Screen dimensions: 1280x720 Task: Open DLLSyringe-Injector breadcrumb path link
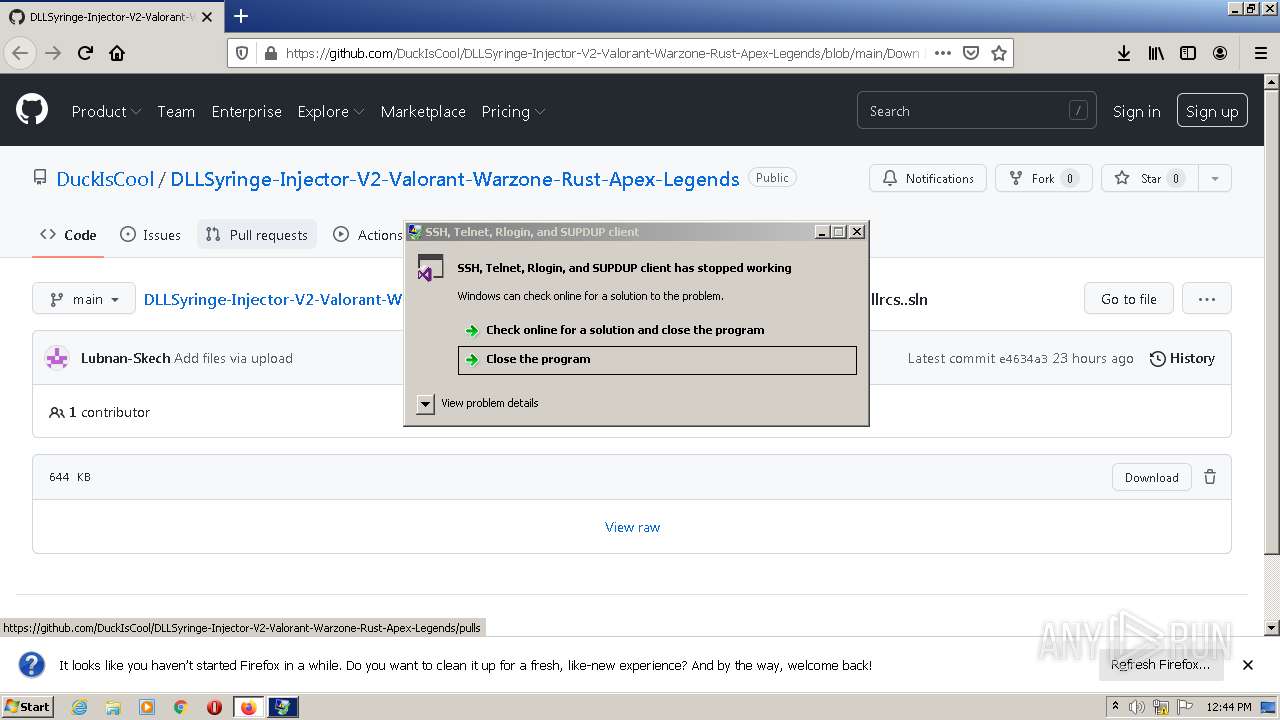tap(273, 299)
